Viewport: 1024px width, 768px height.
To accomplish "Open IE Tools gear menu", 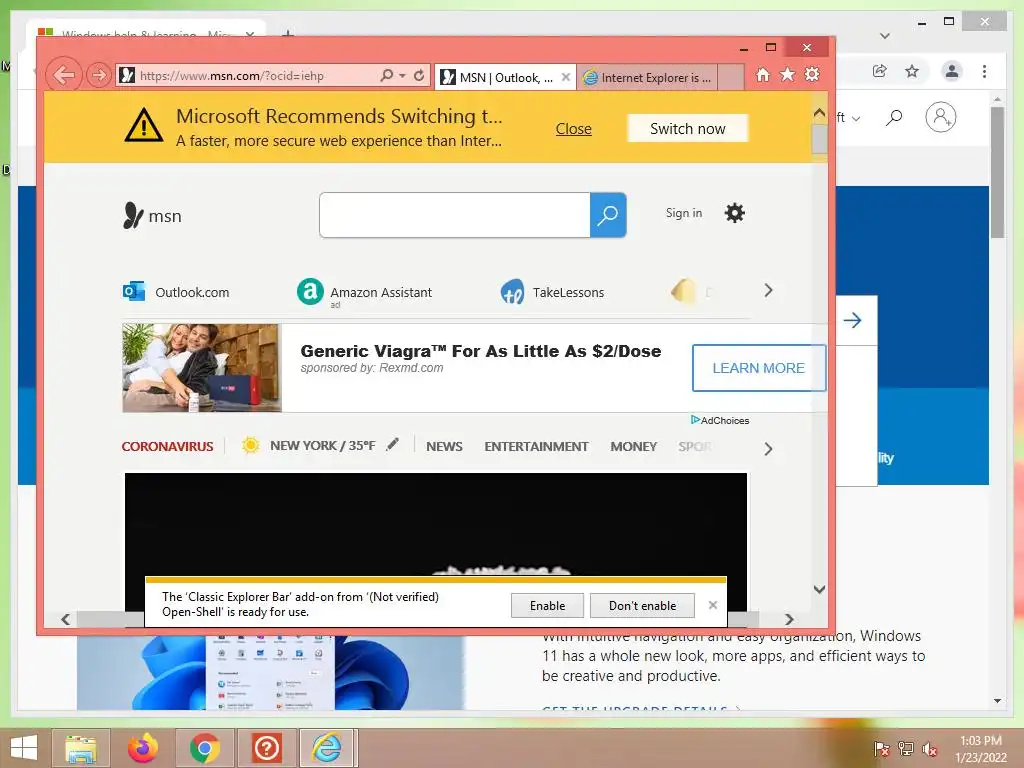I will pos(812,74).
